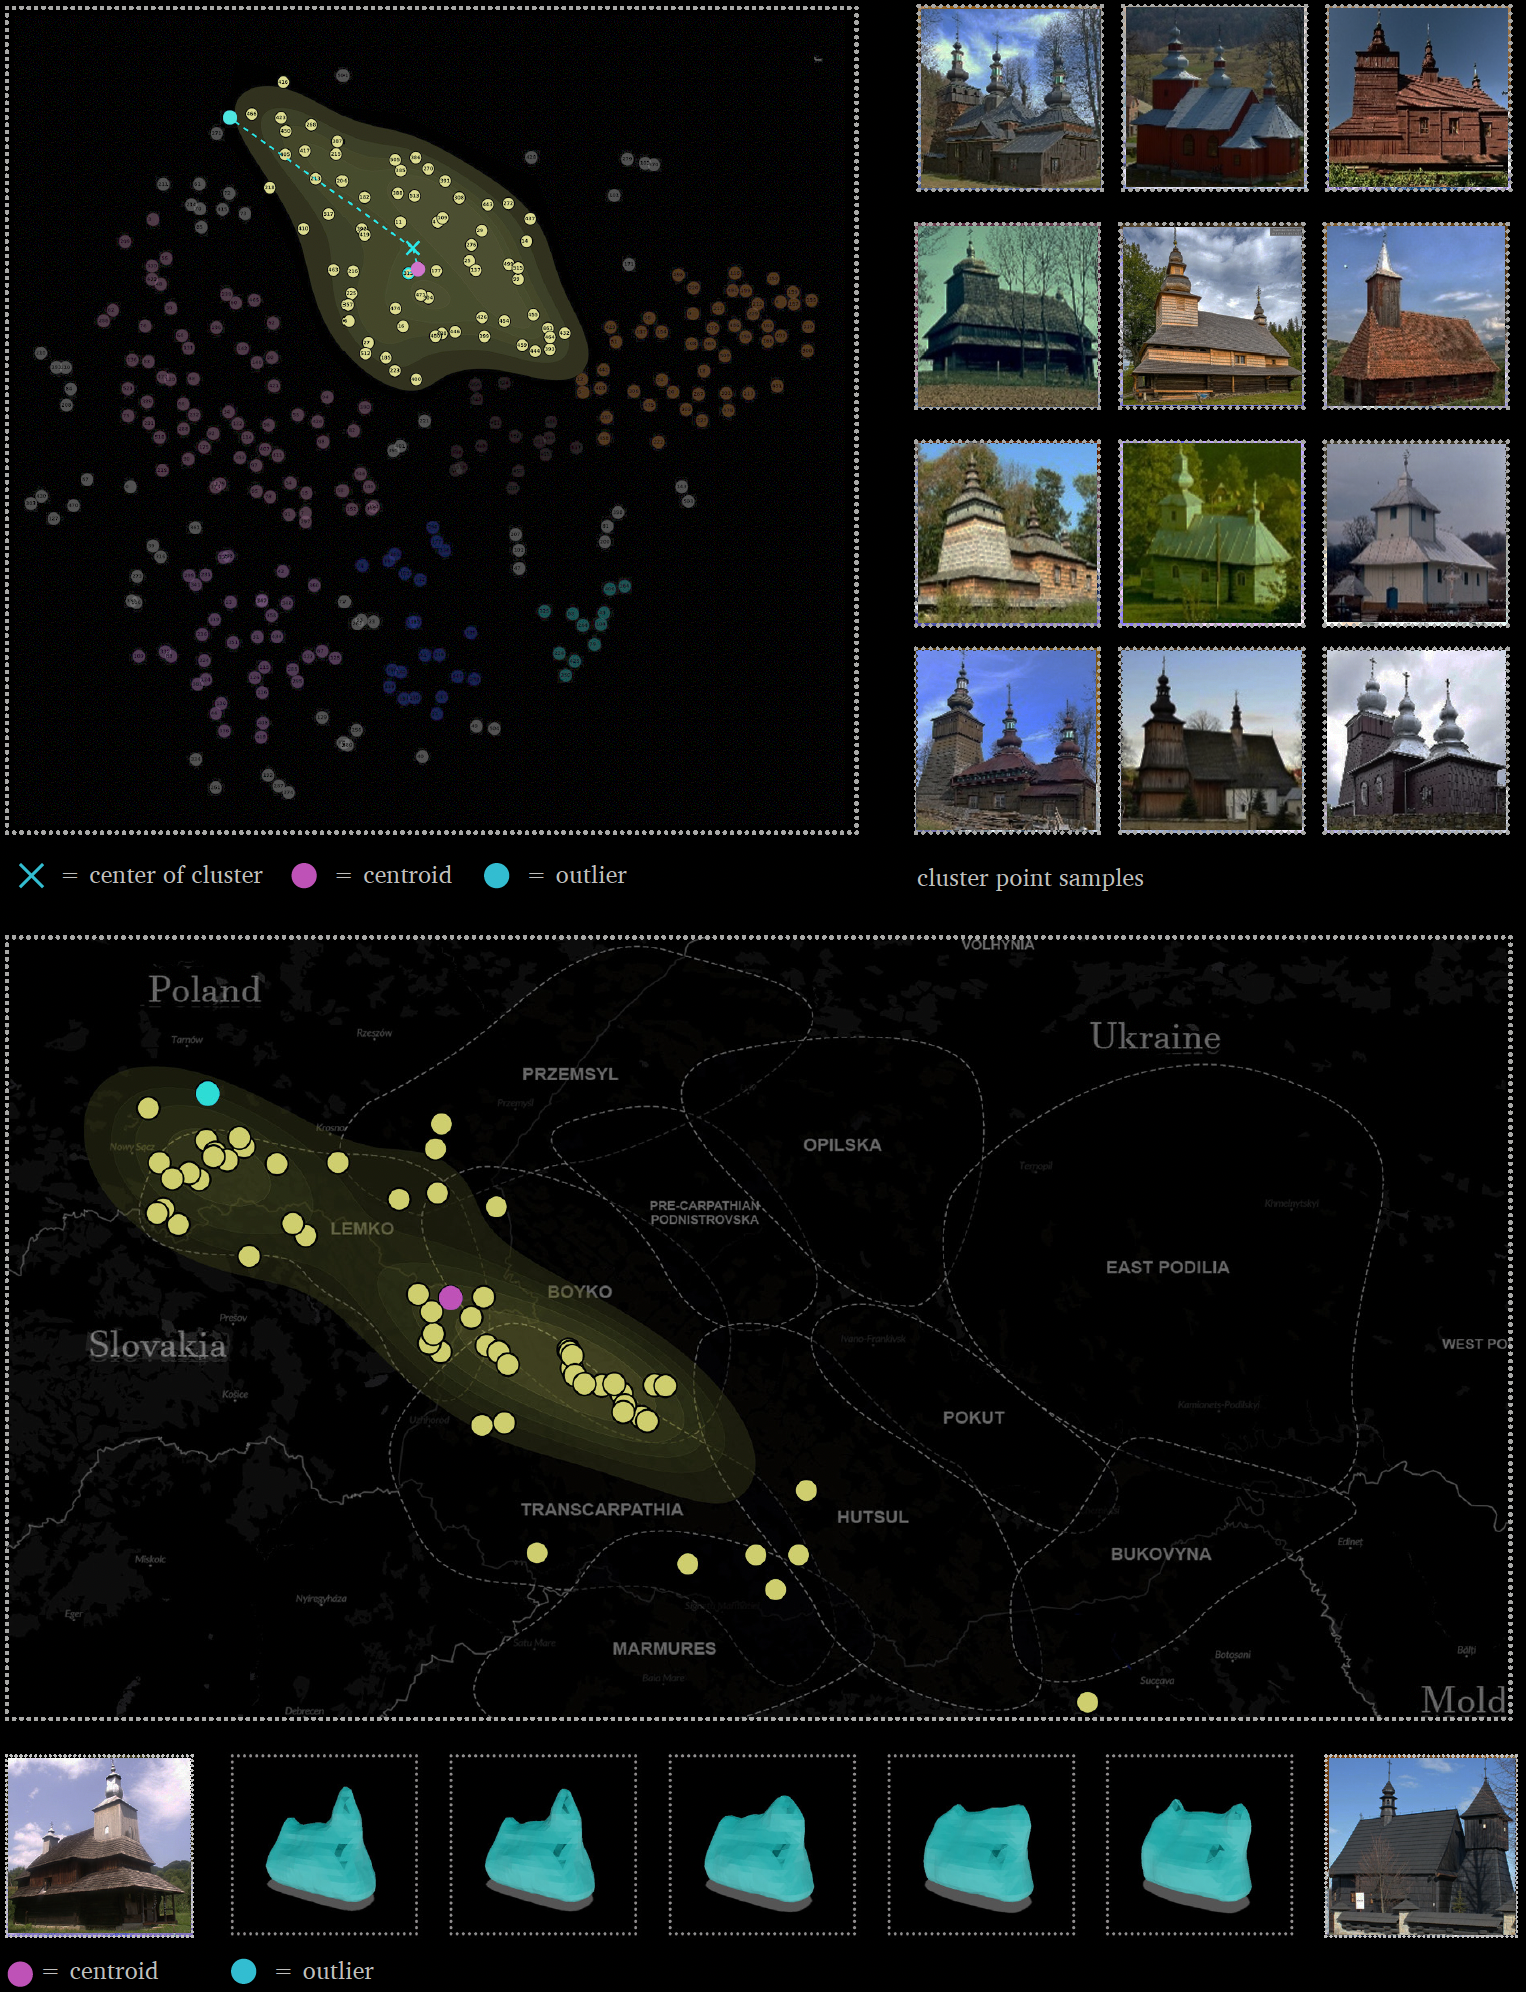Viewport: 1526px width, 1992px height.
Task: Click the Ukraine country label
Action: coord(1155,1037)
